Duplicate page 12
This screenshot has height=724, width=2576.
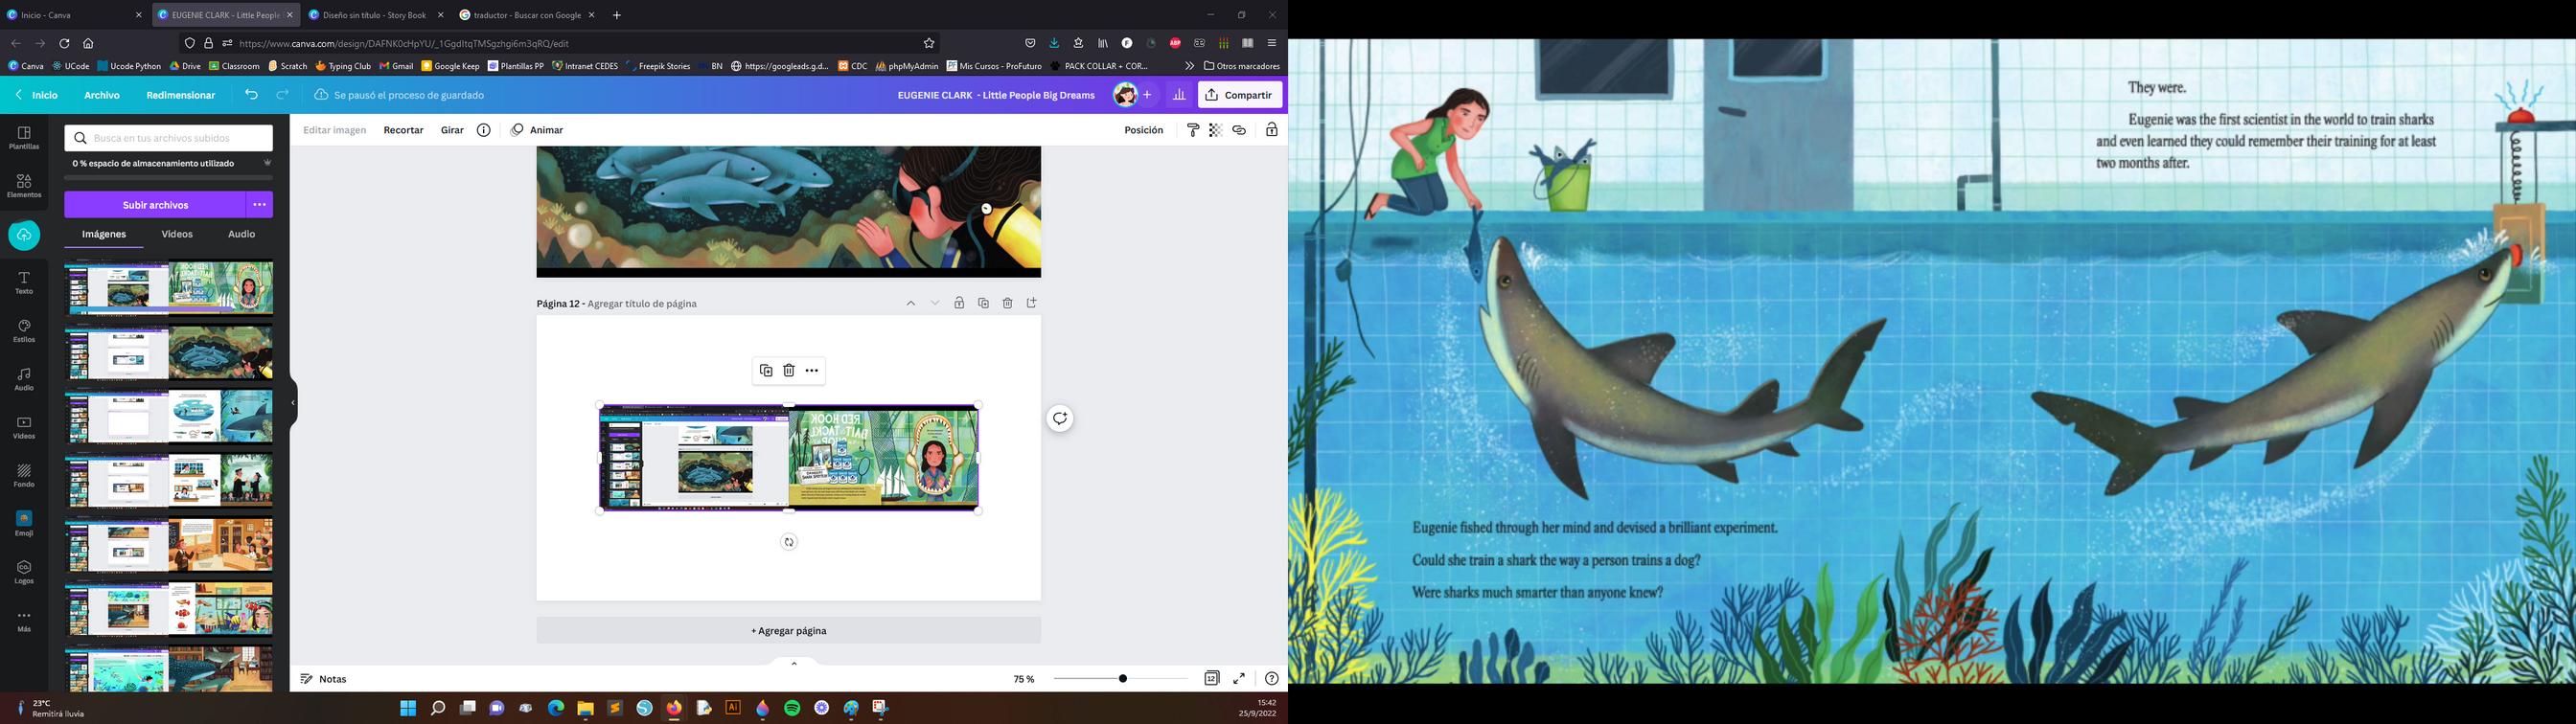[x=983, y=303]
